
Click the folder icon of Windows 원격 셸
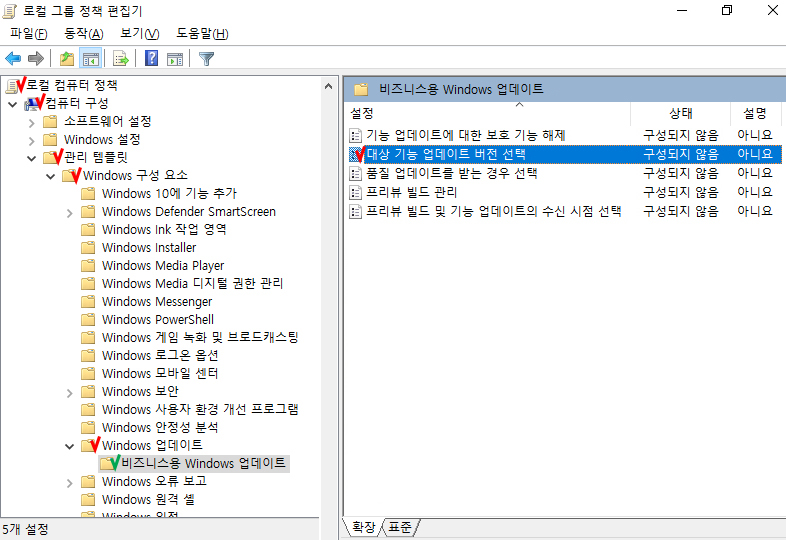88,500
